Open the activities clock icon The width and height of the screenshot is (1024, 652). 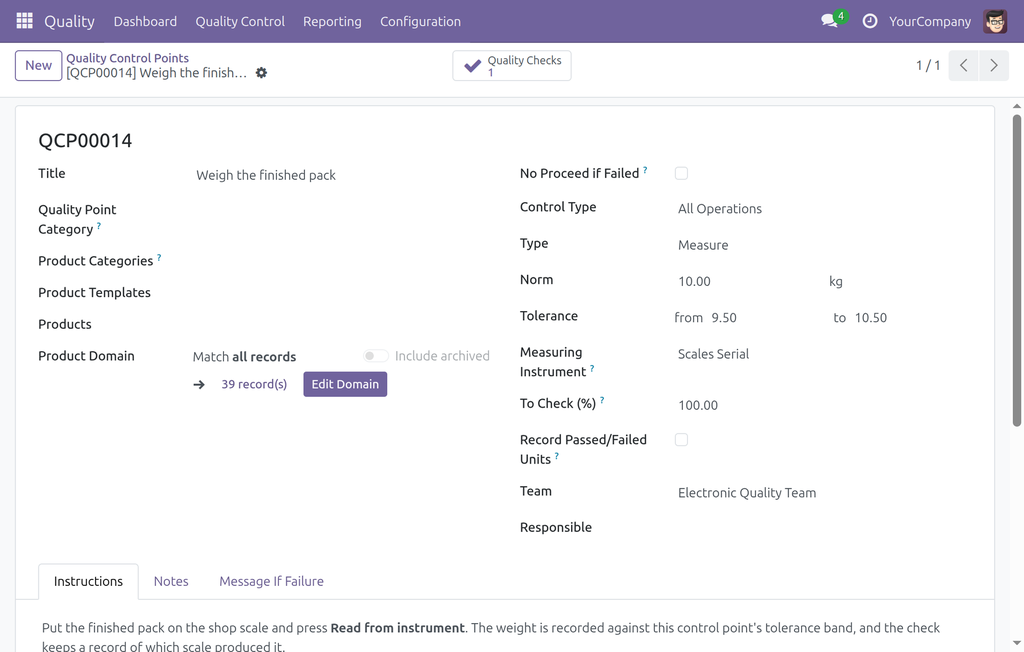tap(869, 21)
